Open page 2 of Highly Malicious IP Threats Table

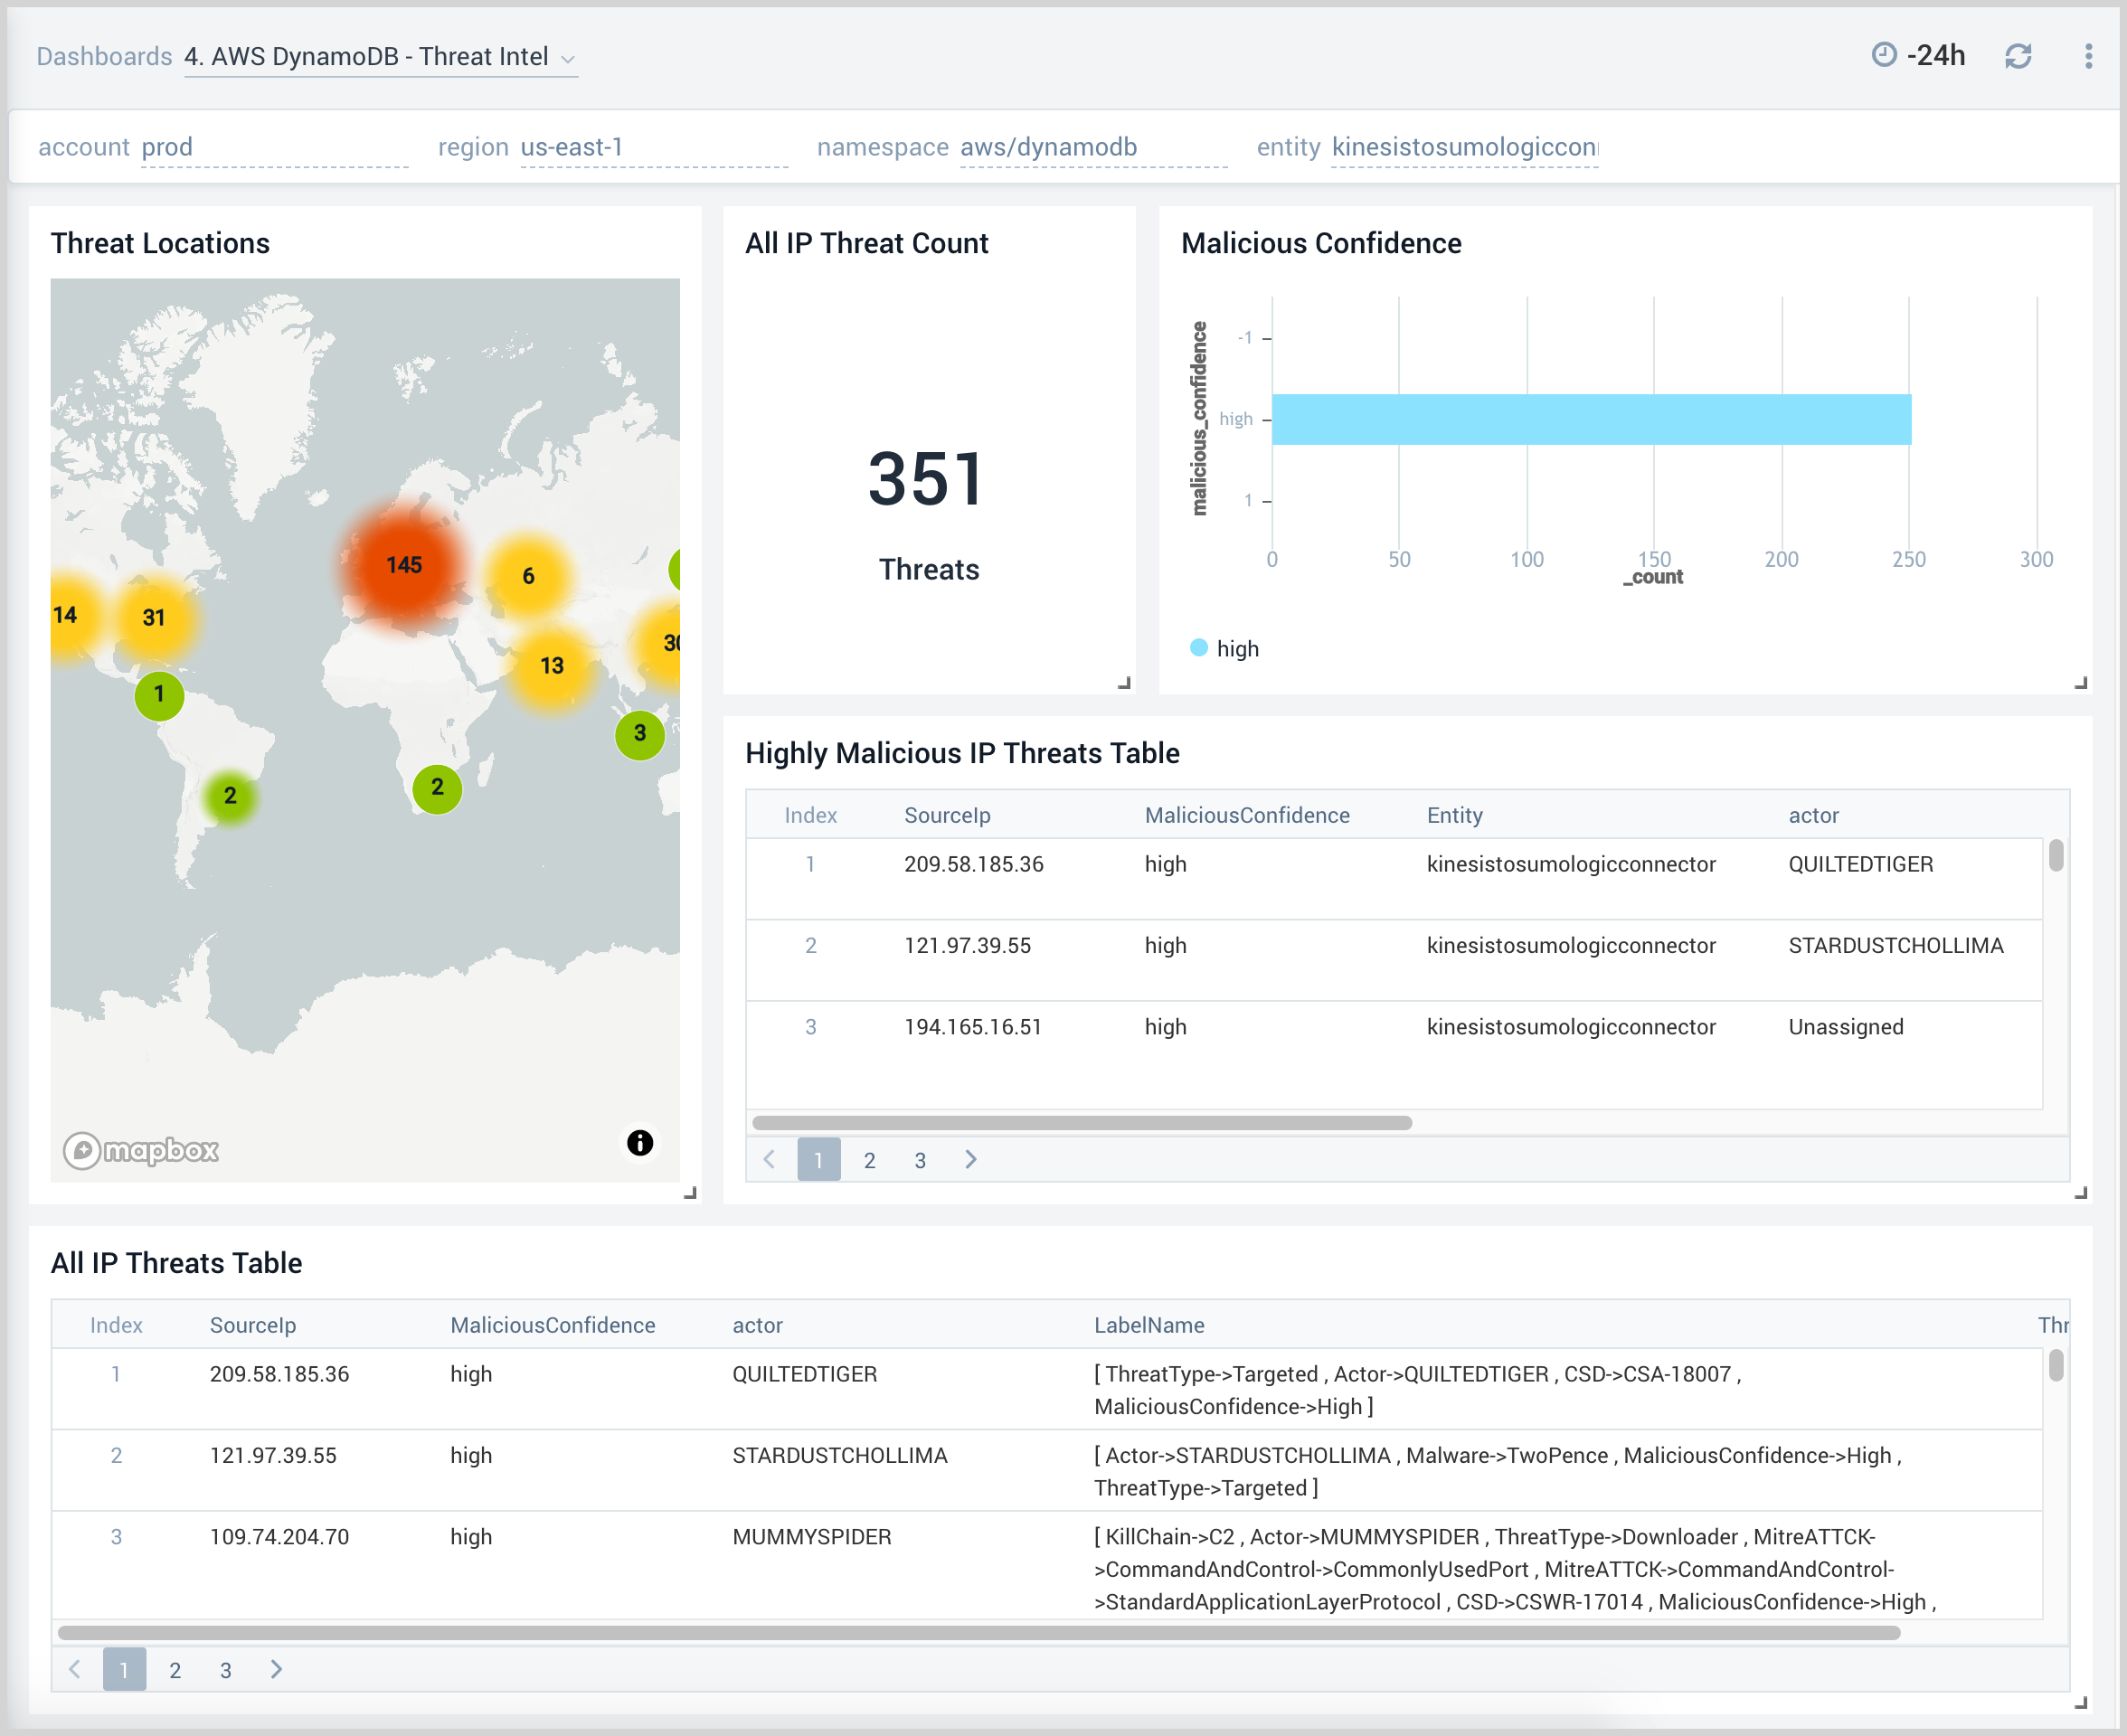click(x=869, y=1159)
